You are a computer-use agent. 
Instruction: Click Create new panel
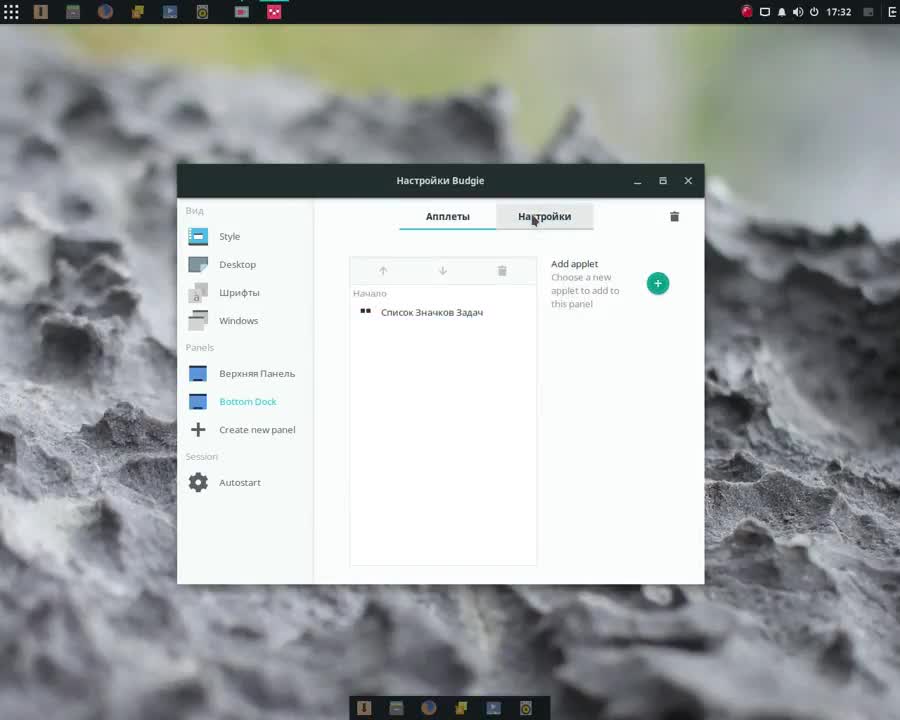246,429
